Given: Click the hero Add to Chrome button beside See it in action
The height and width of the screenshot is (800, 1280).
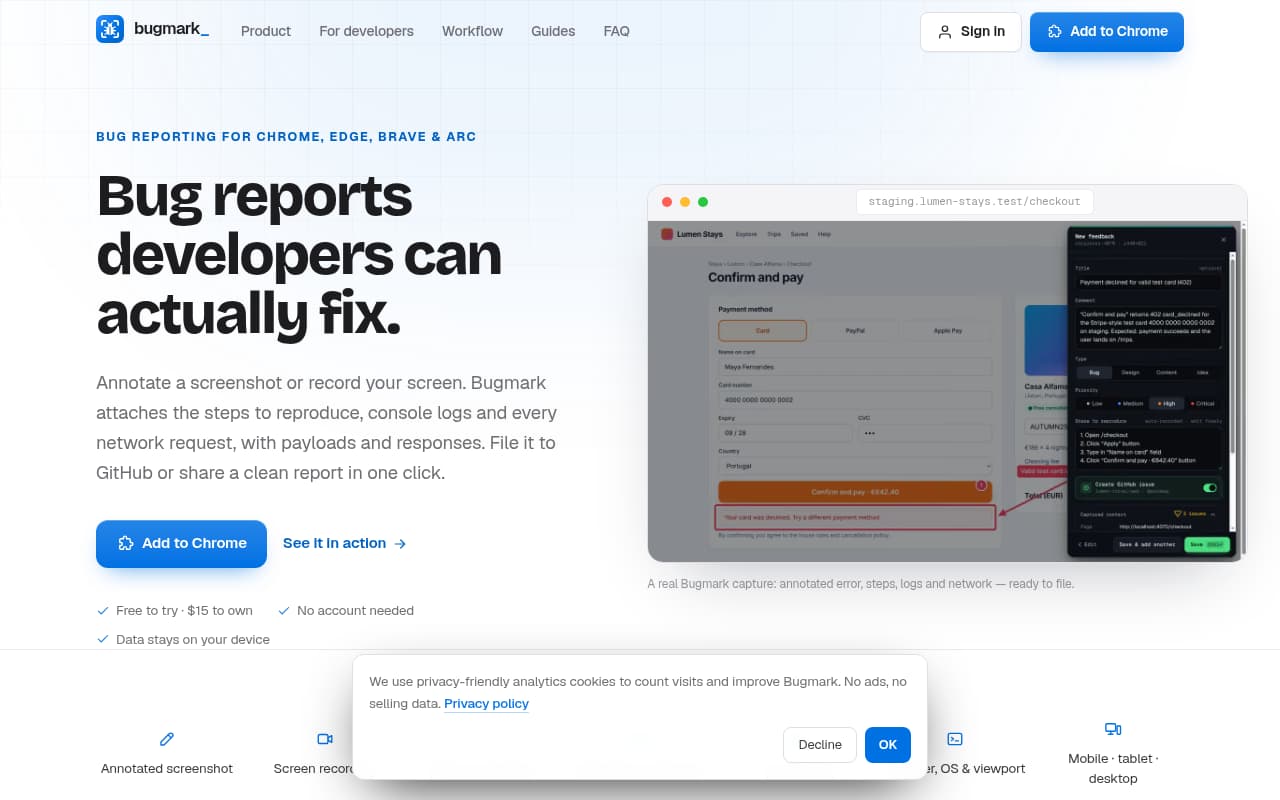Looking at the screenshot, I should 181,544.
